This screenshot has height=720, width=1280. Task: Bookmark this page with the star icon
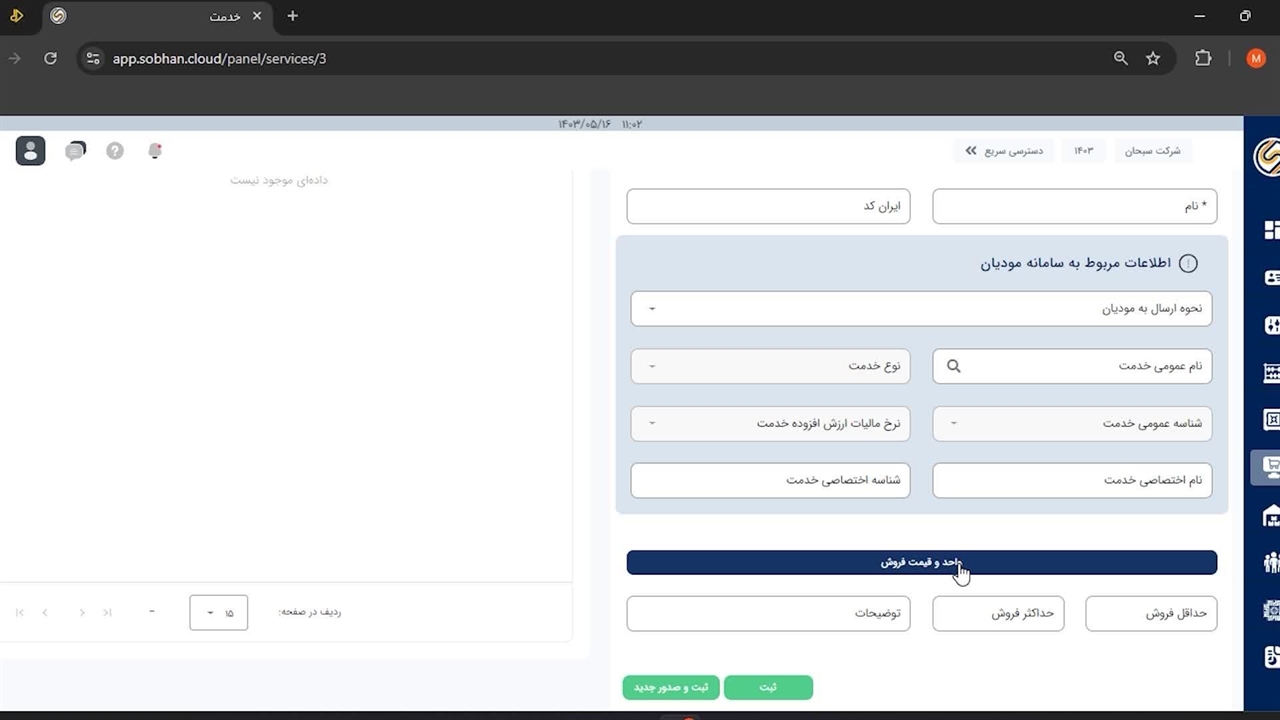coord(1153,59)
